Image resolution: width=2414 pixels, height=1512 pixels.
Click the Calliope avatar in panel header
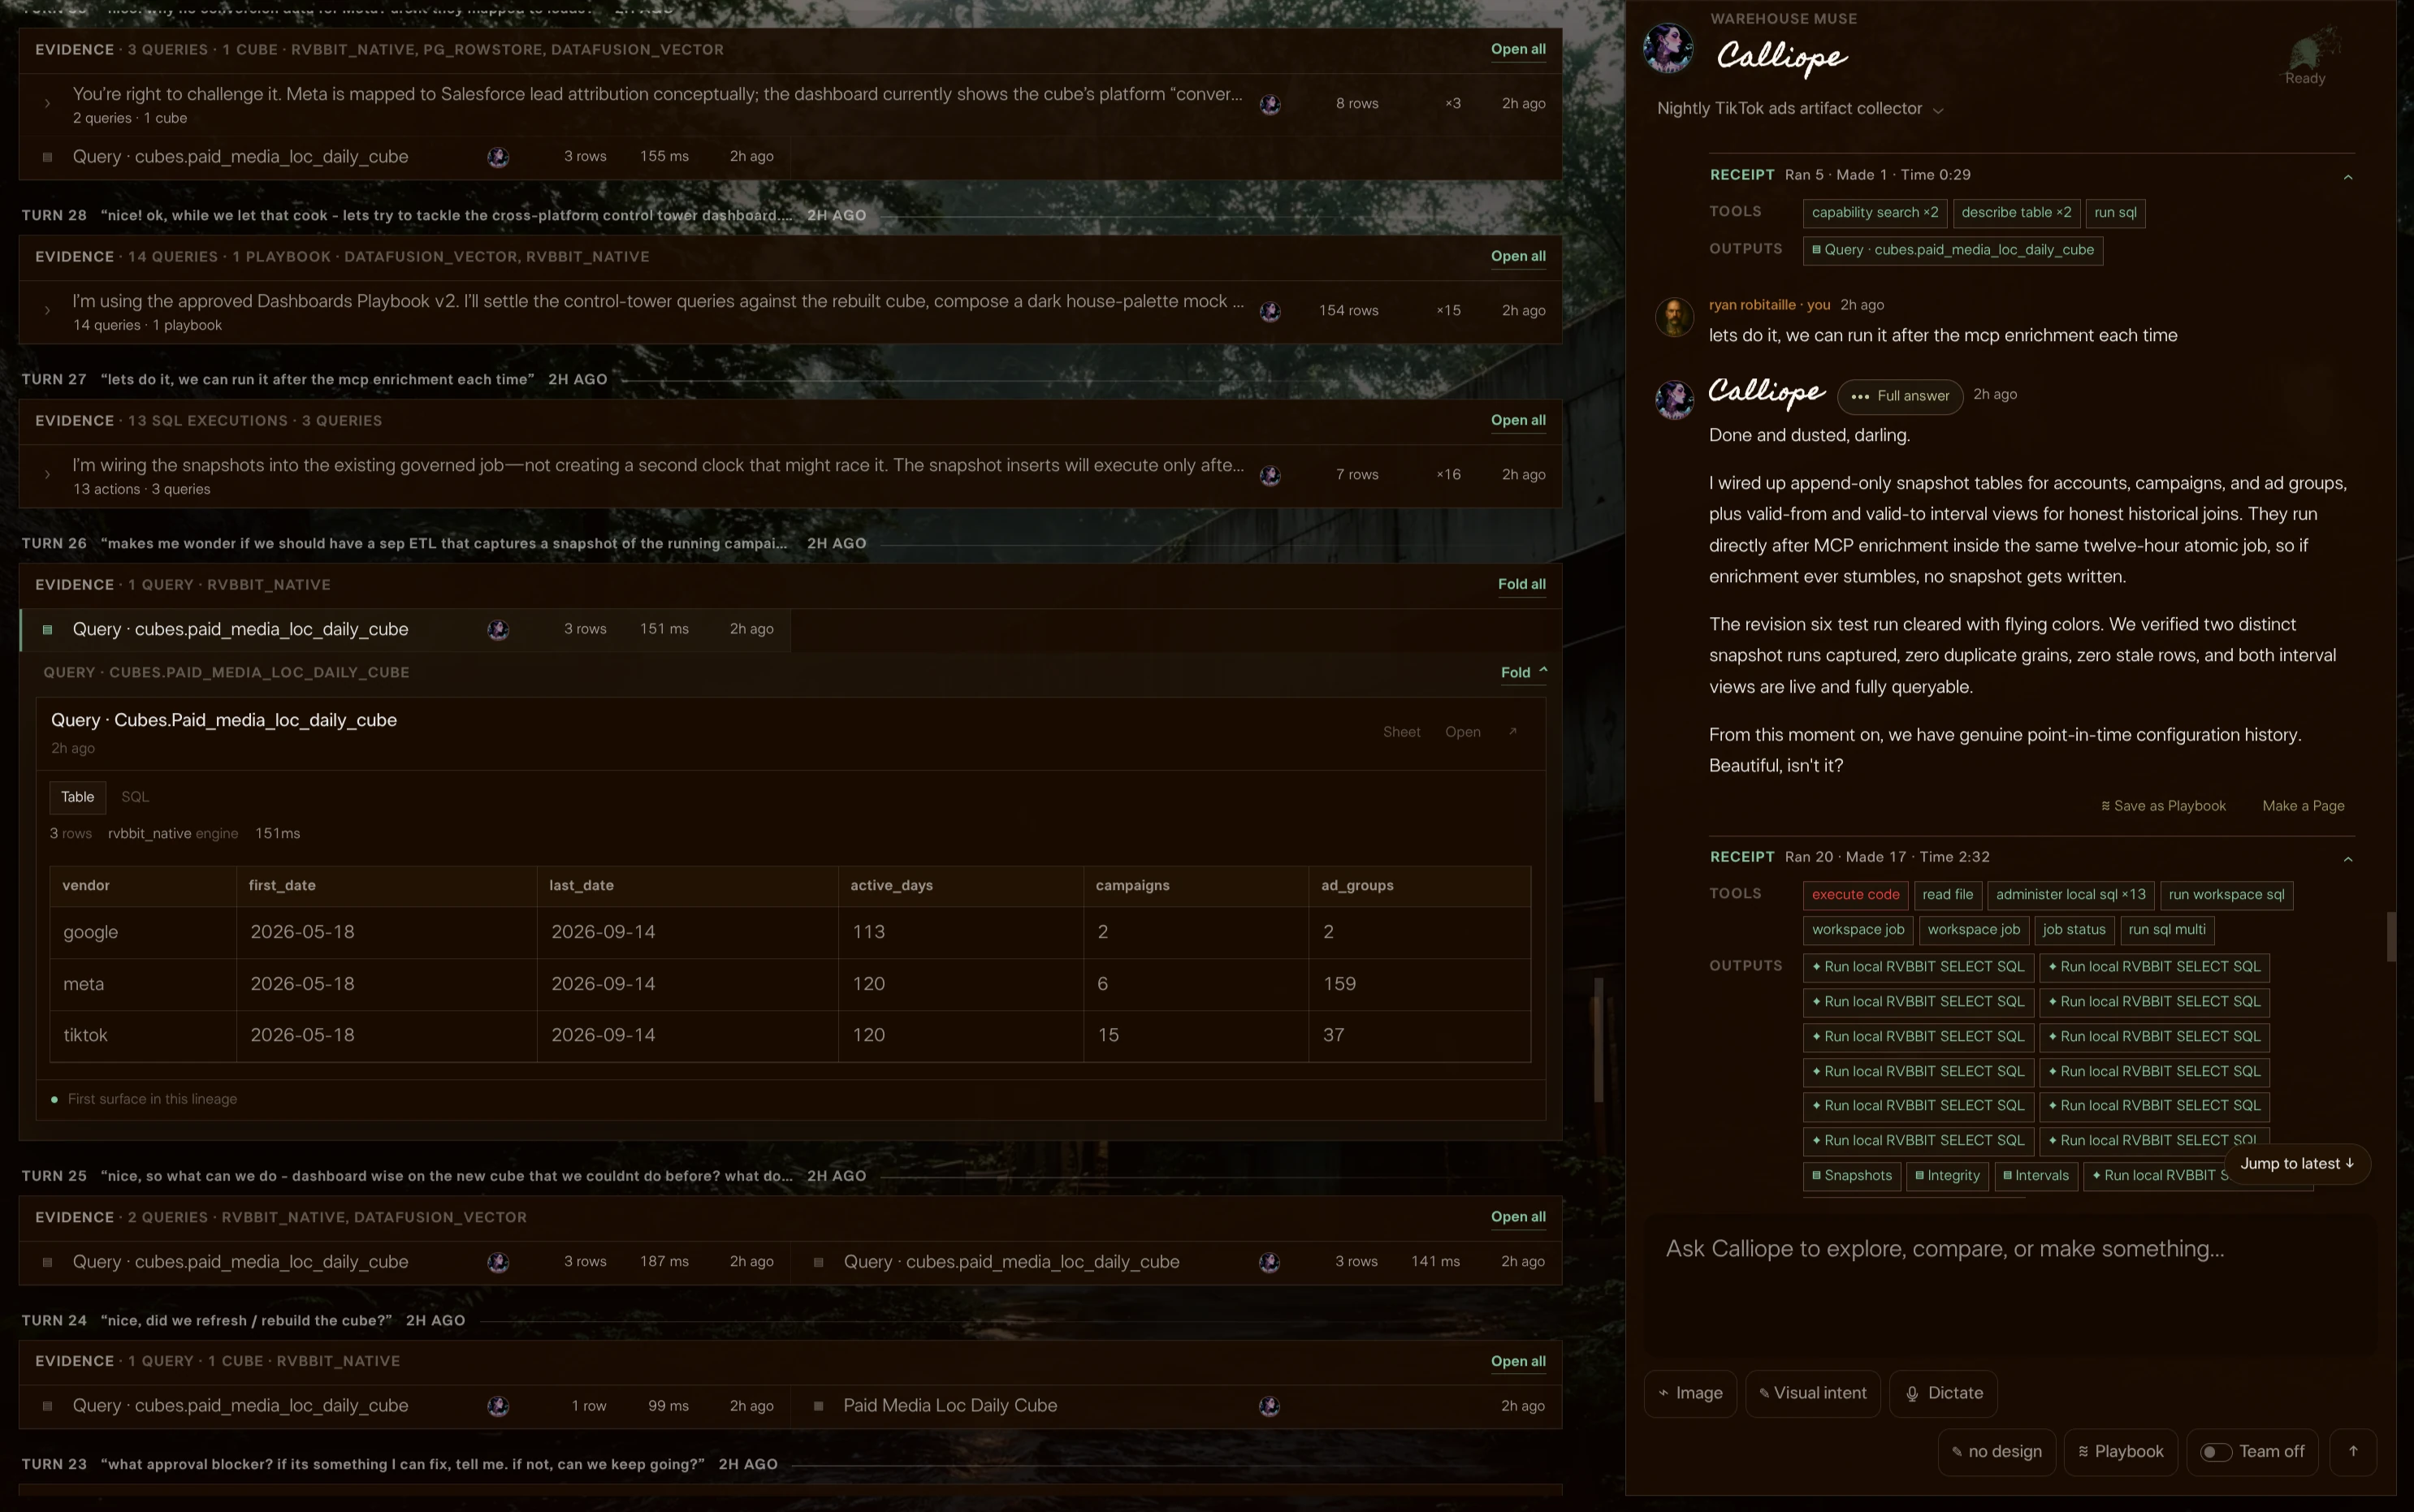coord(1668,49)
